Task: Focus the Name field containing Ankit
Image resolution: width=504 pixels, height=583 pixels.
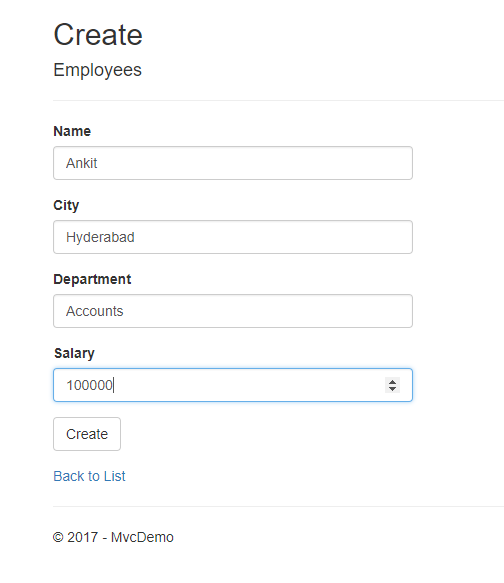Action: [x=233, y=163]
